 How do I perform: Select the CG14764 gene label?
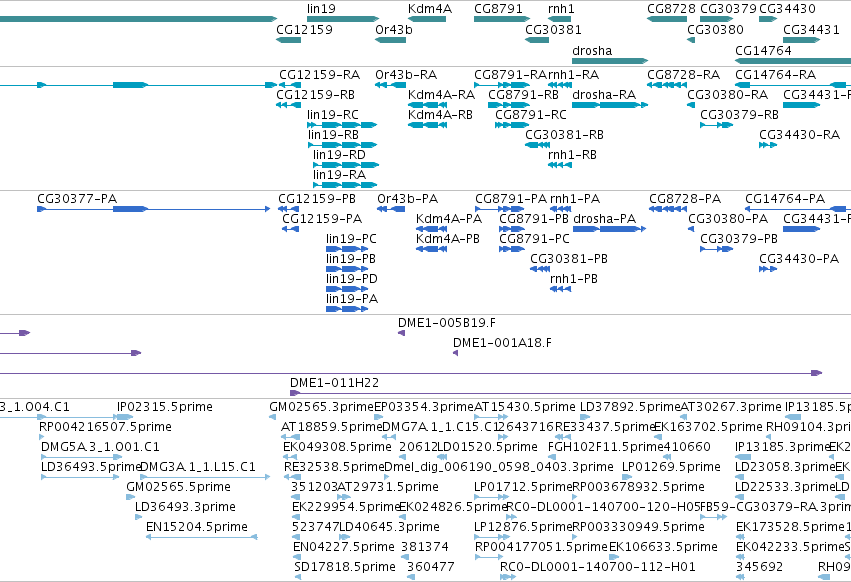tap(763, 50)
